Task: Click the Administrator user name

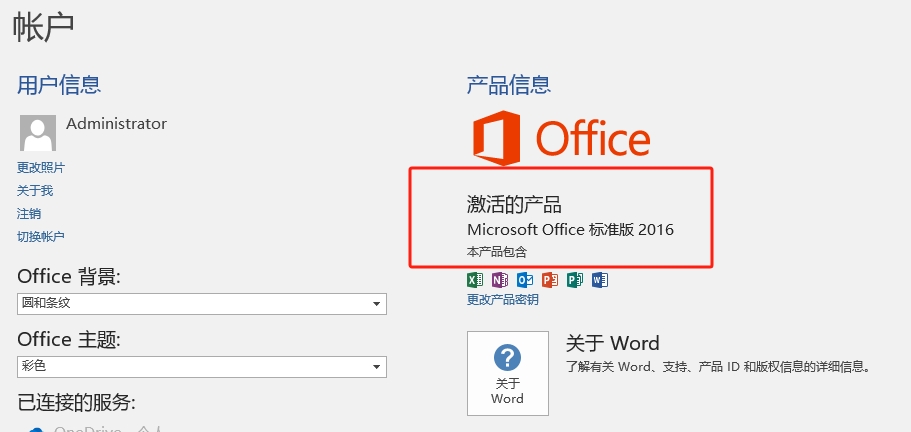Action: coord(116,124)
